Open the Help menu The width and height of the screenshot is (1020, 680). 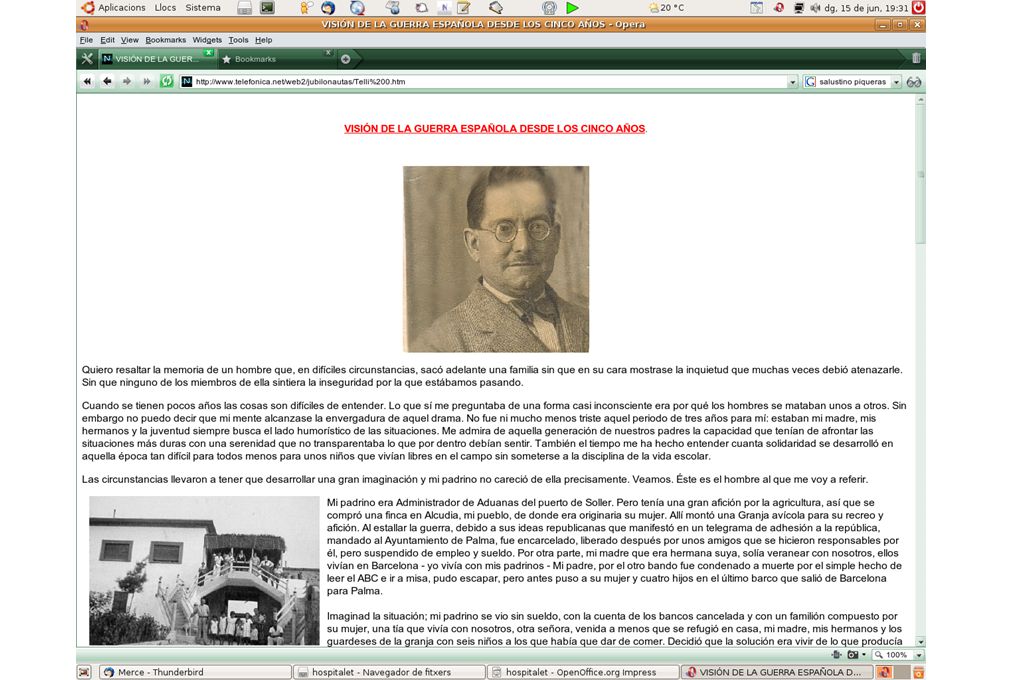pyautogui.click(x=263, y=40)
